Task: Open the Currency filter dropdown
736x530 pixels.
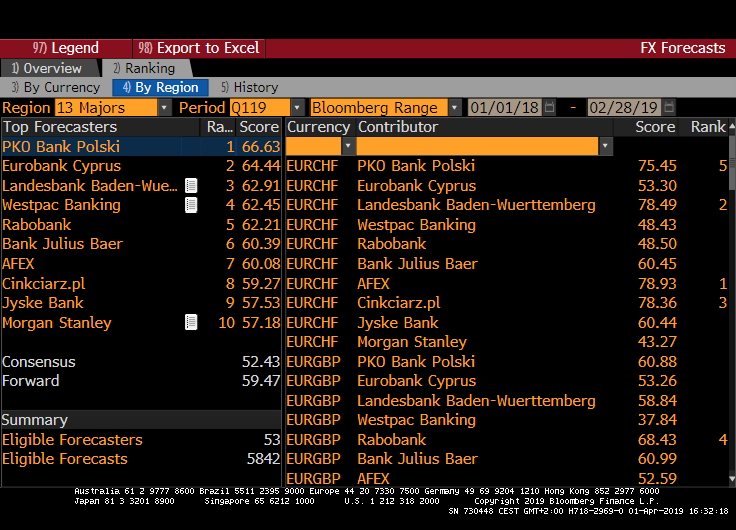Action: tap(348, 146)
